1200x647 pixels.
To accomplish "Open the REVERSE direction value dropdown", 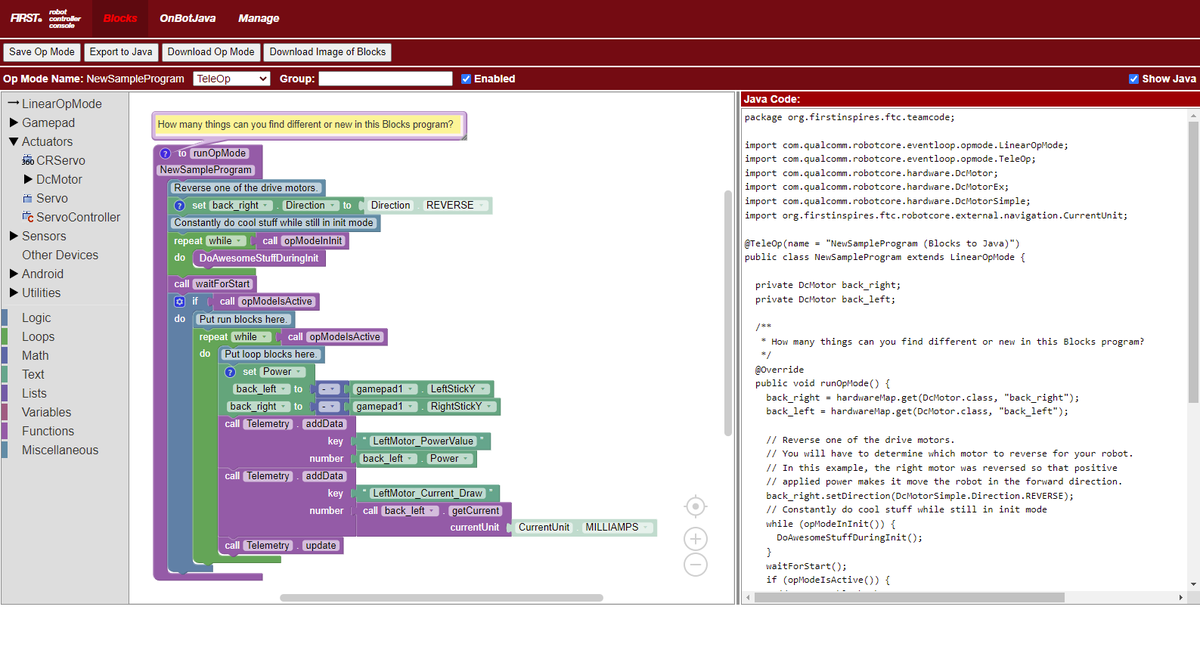I will pyautogui.click(x=456, y=205).
